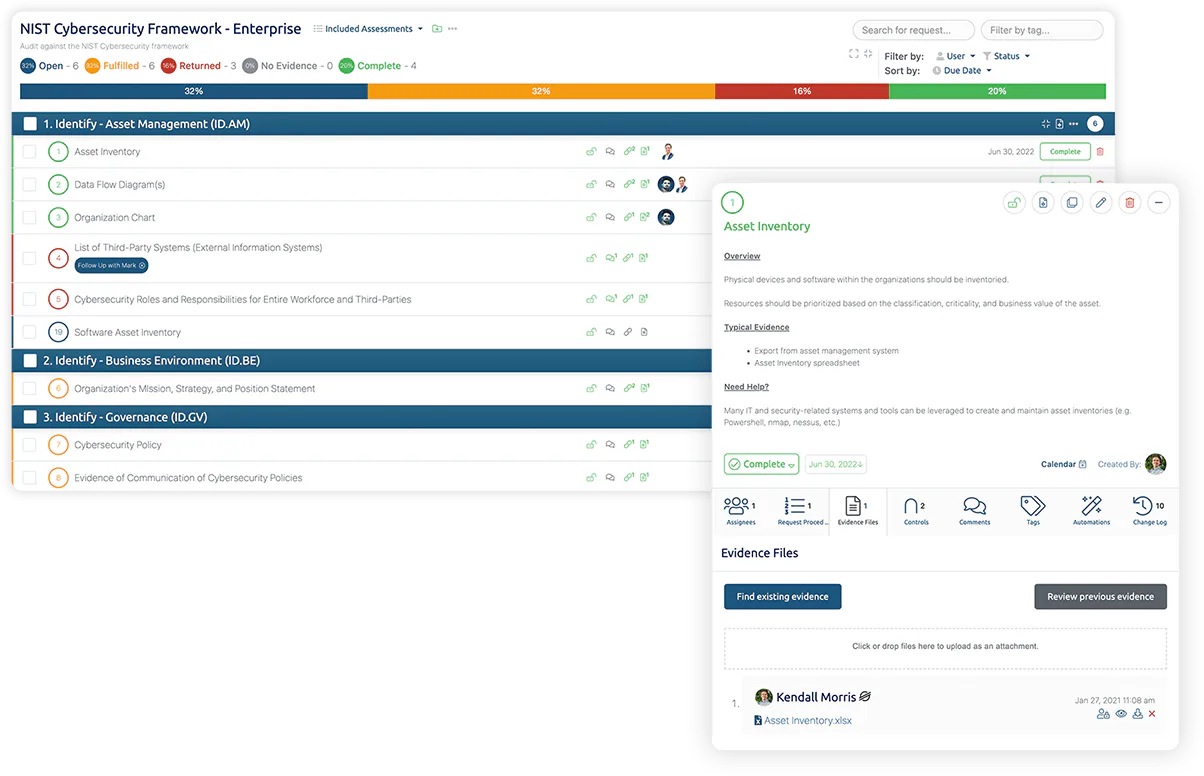Viewport: 1204px width, 776px height.
Task: Open the Included Assessments dropdown
Action: [368, 29]
